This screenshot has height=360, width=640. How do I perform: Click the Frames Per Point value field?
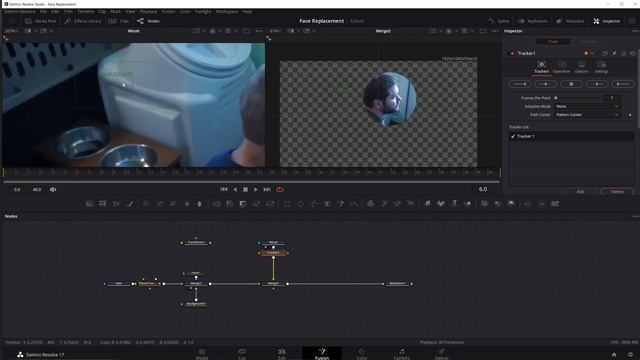pos(612,98)
